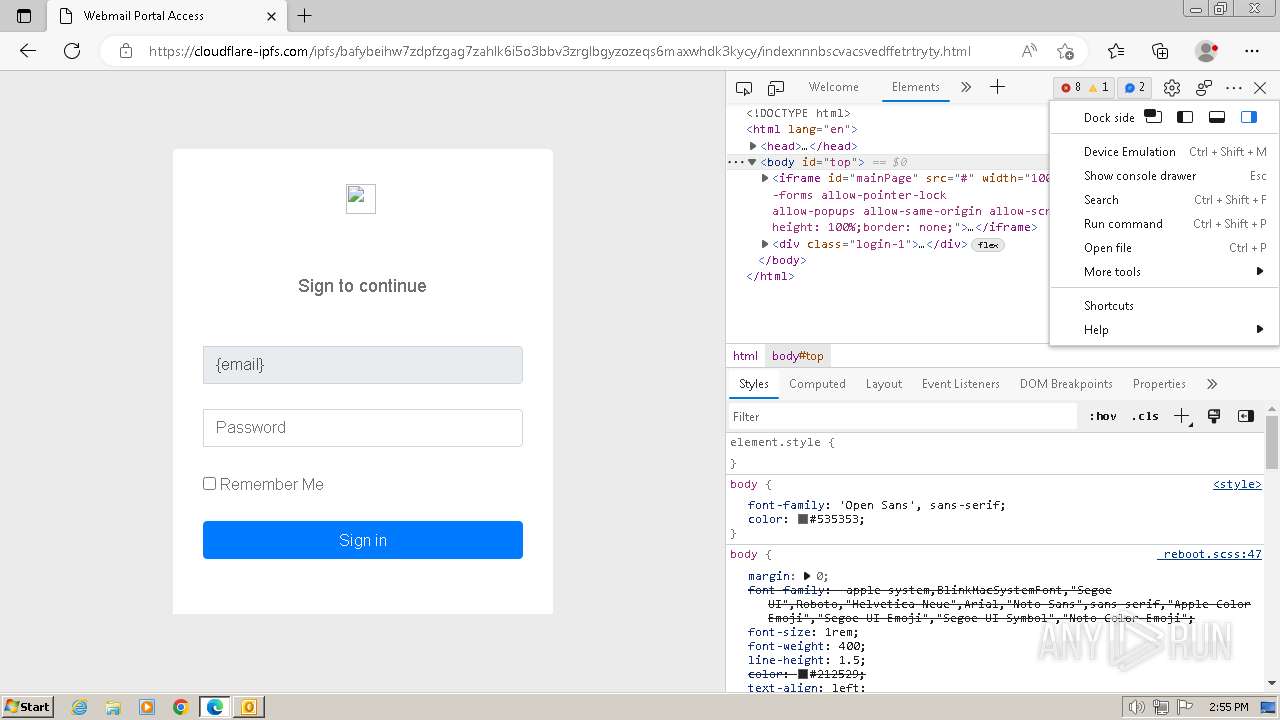Expand the iframe mainPage node
1280x720 pixels.
pyautogui.click(x=765, y=178)
